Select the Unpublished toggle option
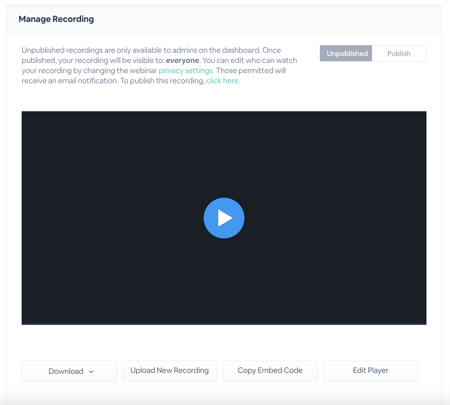The image size is (450, 405). coord(346,53)
